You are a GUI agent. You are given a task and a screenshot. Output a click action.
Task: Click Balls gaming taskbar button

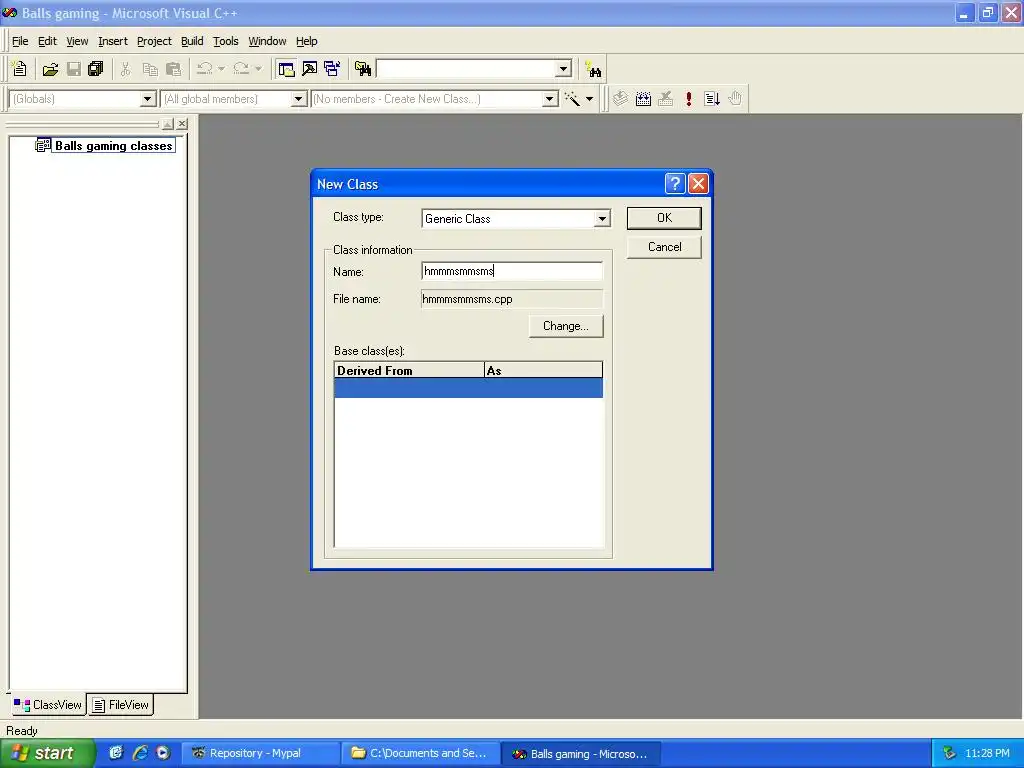point(581,753)
